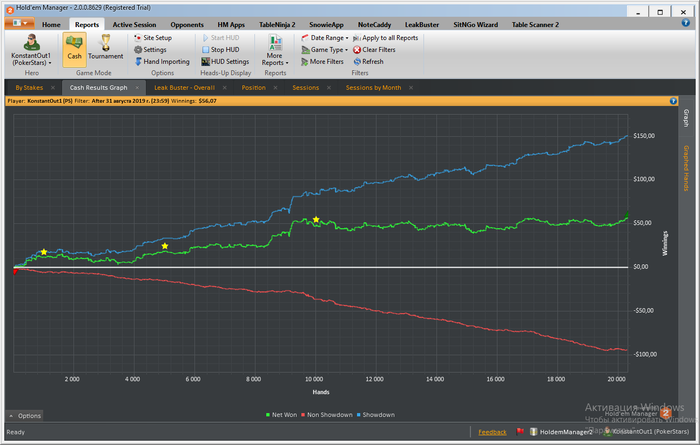Open the TableNinja 2 tab
Screen dimensions: 700x445
coord(277,25)
